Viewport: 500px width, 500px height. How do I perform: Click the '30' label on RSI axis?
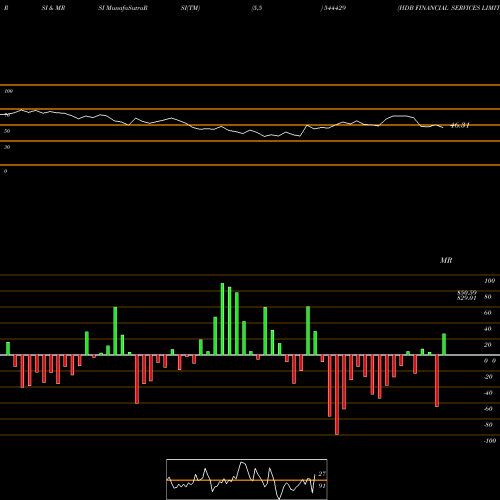7,147
